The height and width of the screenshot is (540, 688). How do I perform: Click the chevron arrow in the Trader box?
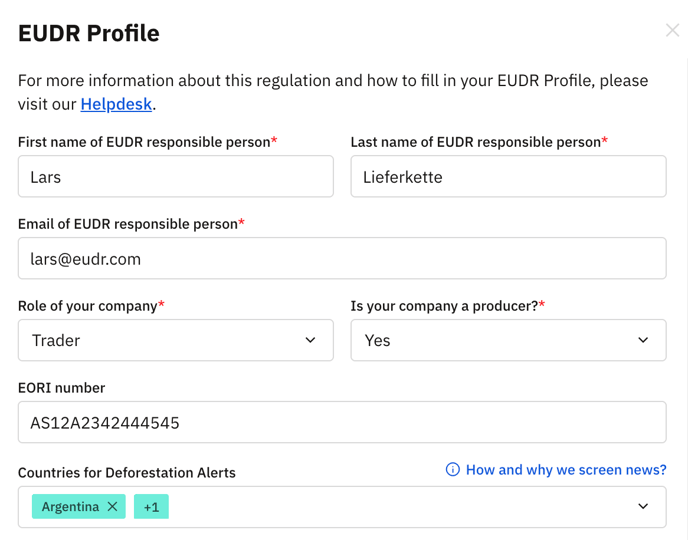coord(310,341)
